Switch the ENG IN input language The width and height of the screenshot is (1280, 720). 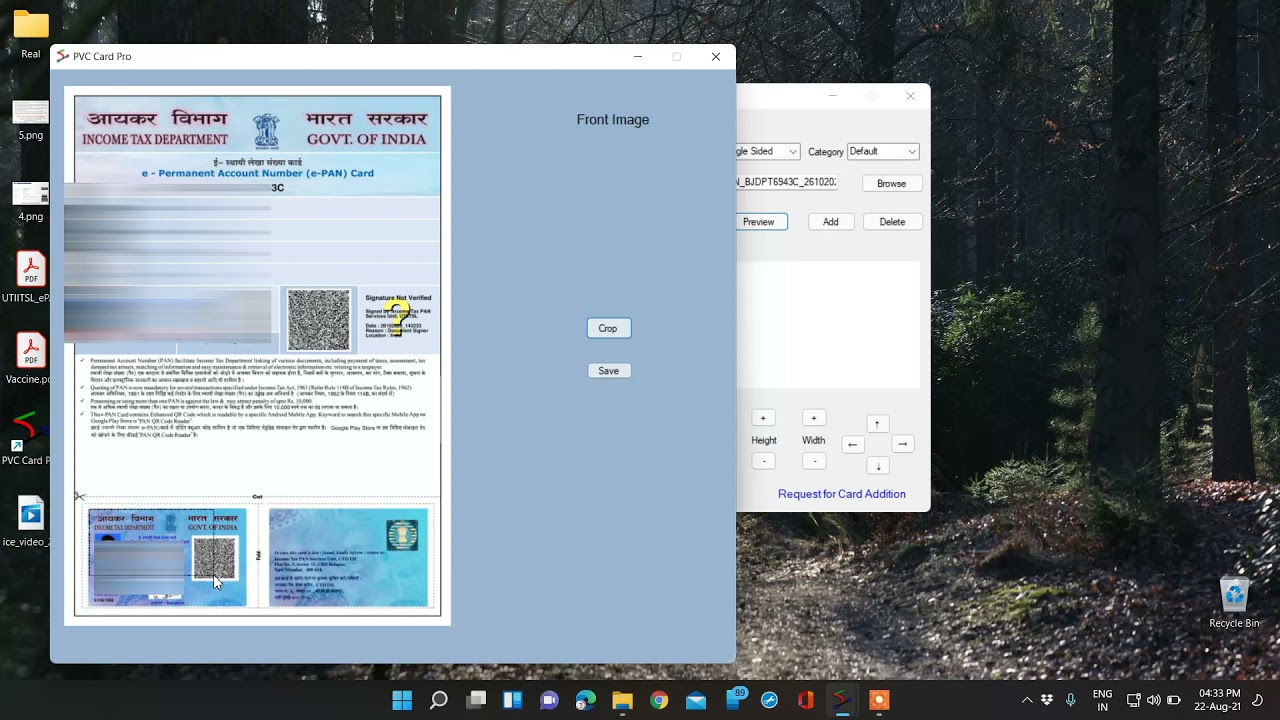click(x=1102, y=700)
